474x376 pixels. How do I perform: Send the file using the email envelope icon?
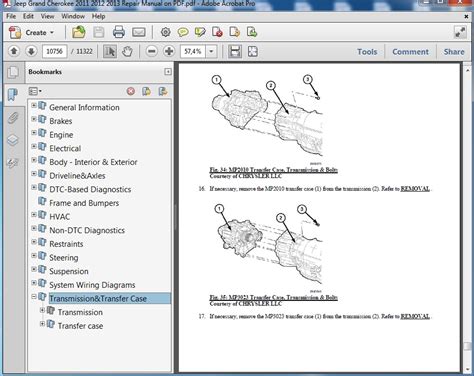139,32
